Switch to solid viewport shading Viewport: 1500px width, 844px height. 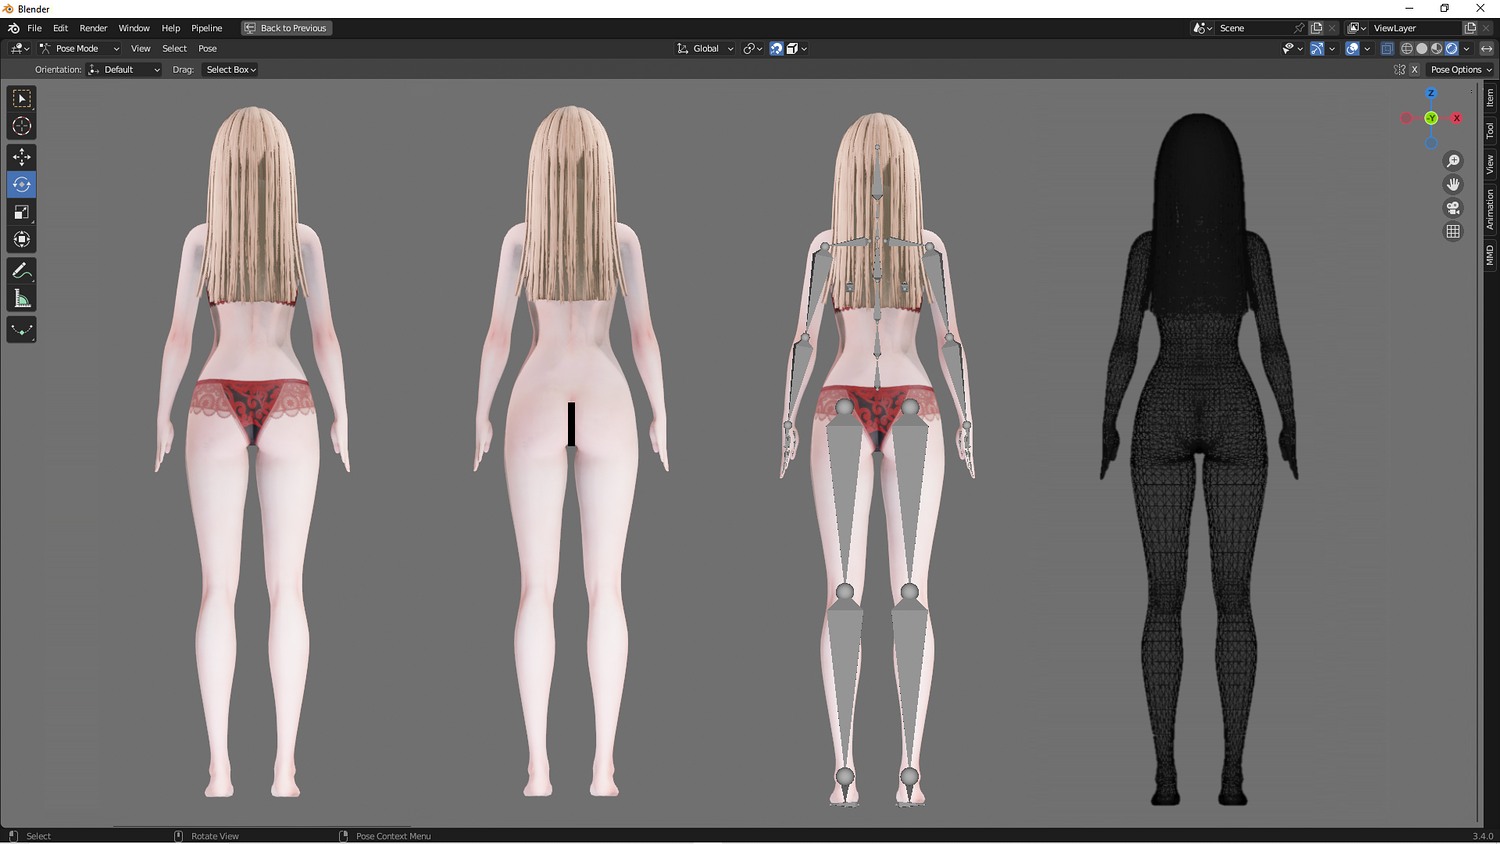pyautogui.click(x=1422, y=48)
